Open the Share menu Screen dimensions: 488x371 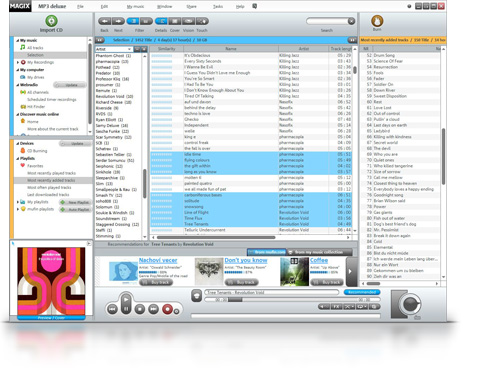[x=191, y=6]
